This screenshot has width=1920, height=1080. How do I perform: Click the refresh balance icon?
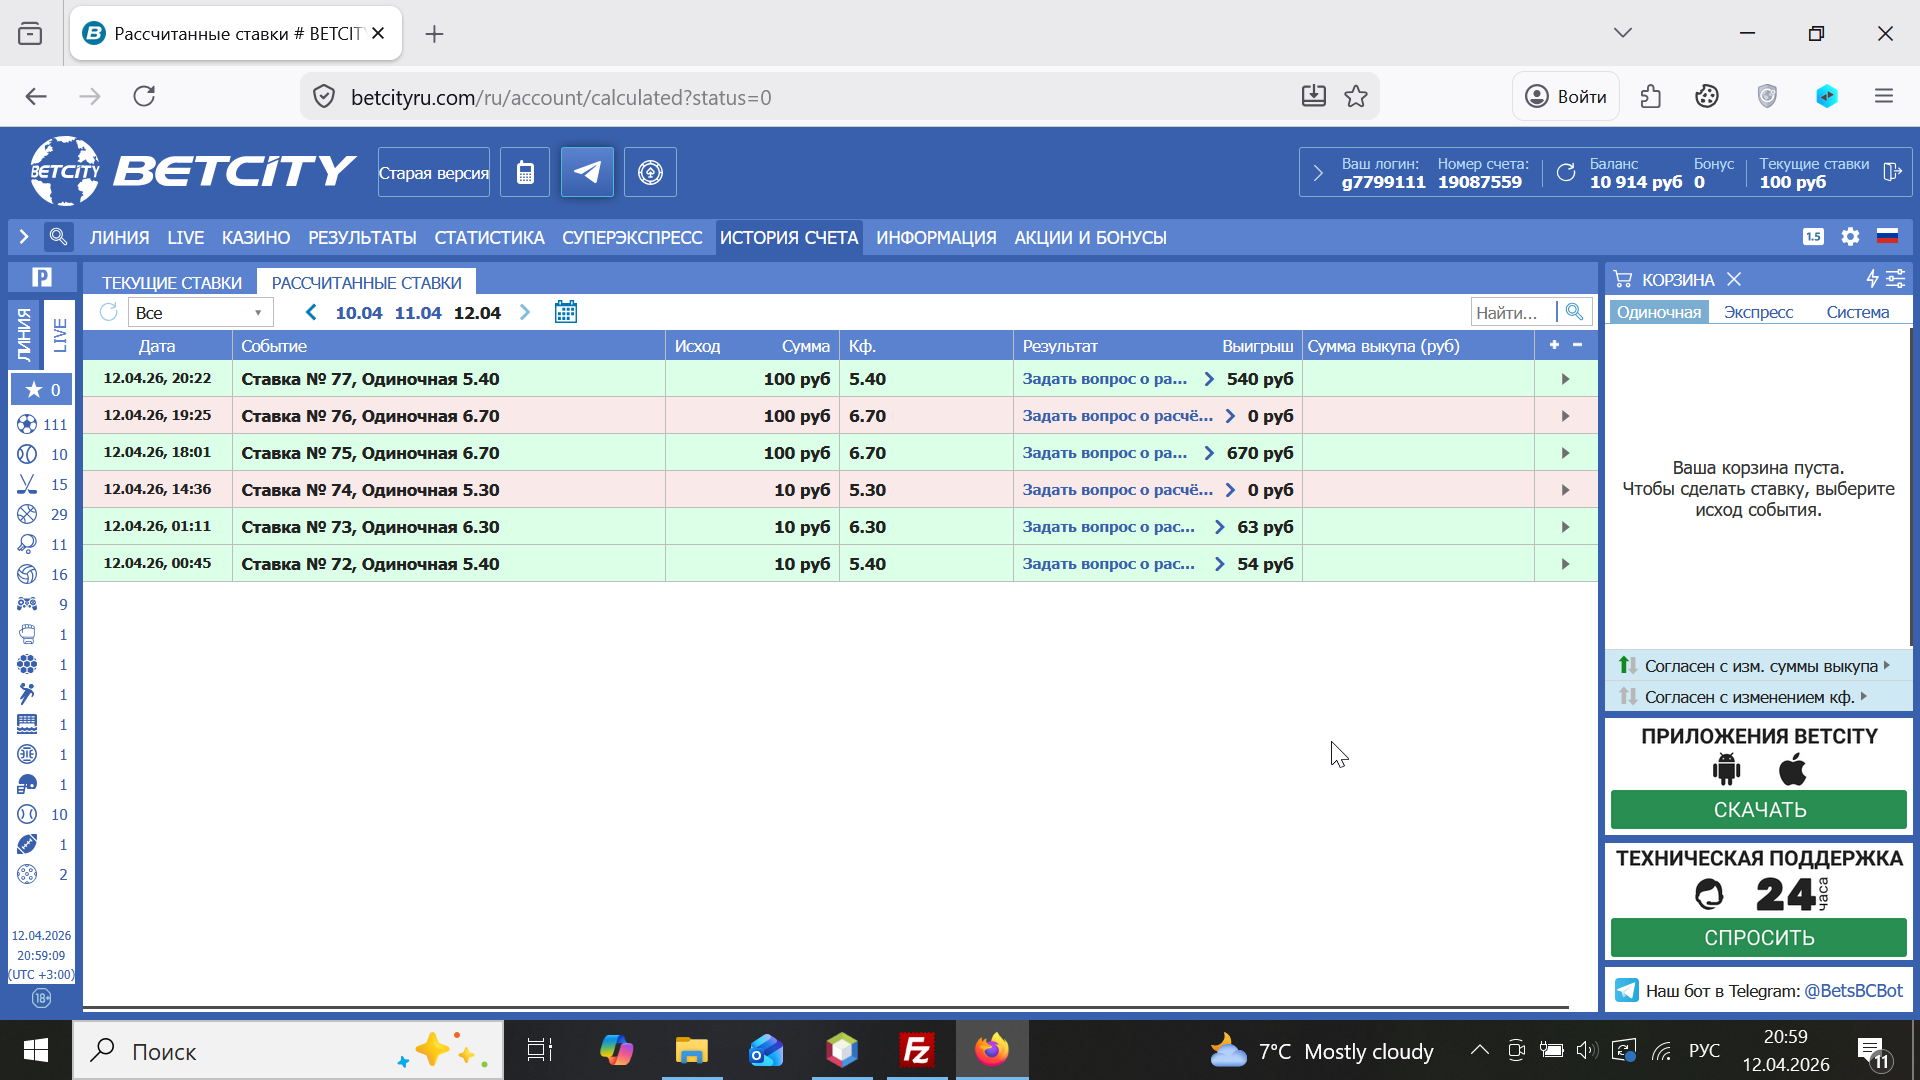[x=1566, y=173]
